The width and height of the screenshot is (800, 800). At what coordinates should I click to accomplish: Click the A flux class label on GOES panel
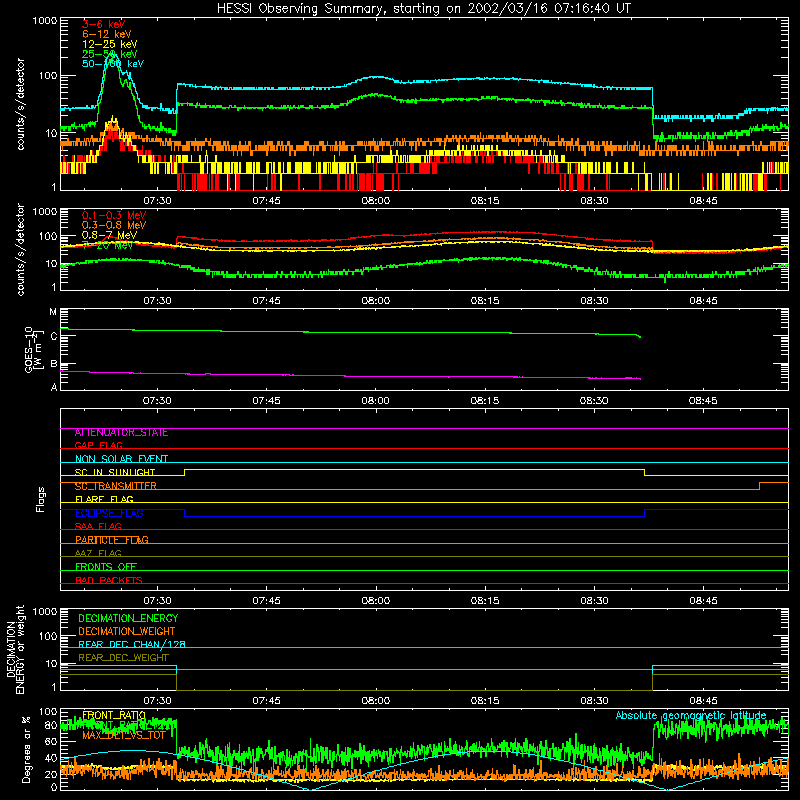point(54,387)
